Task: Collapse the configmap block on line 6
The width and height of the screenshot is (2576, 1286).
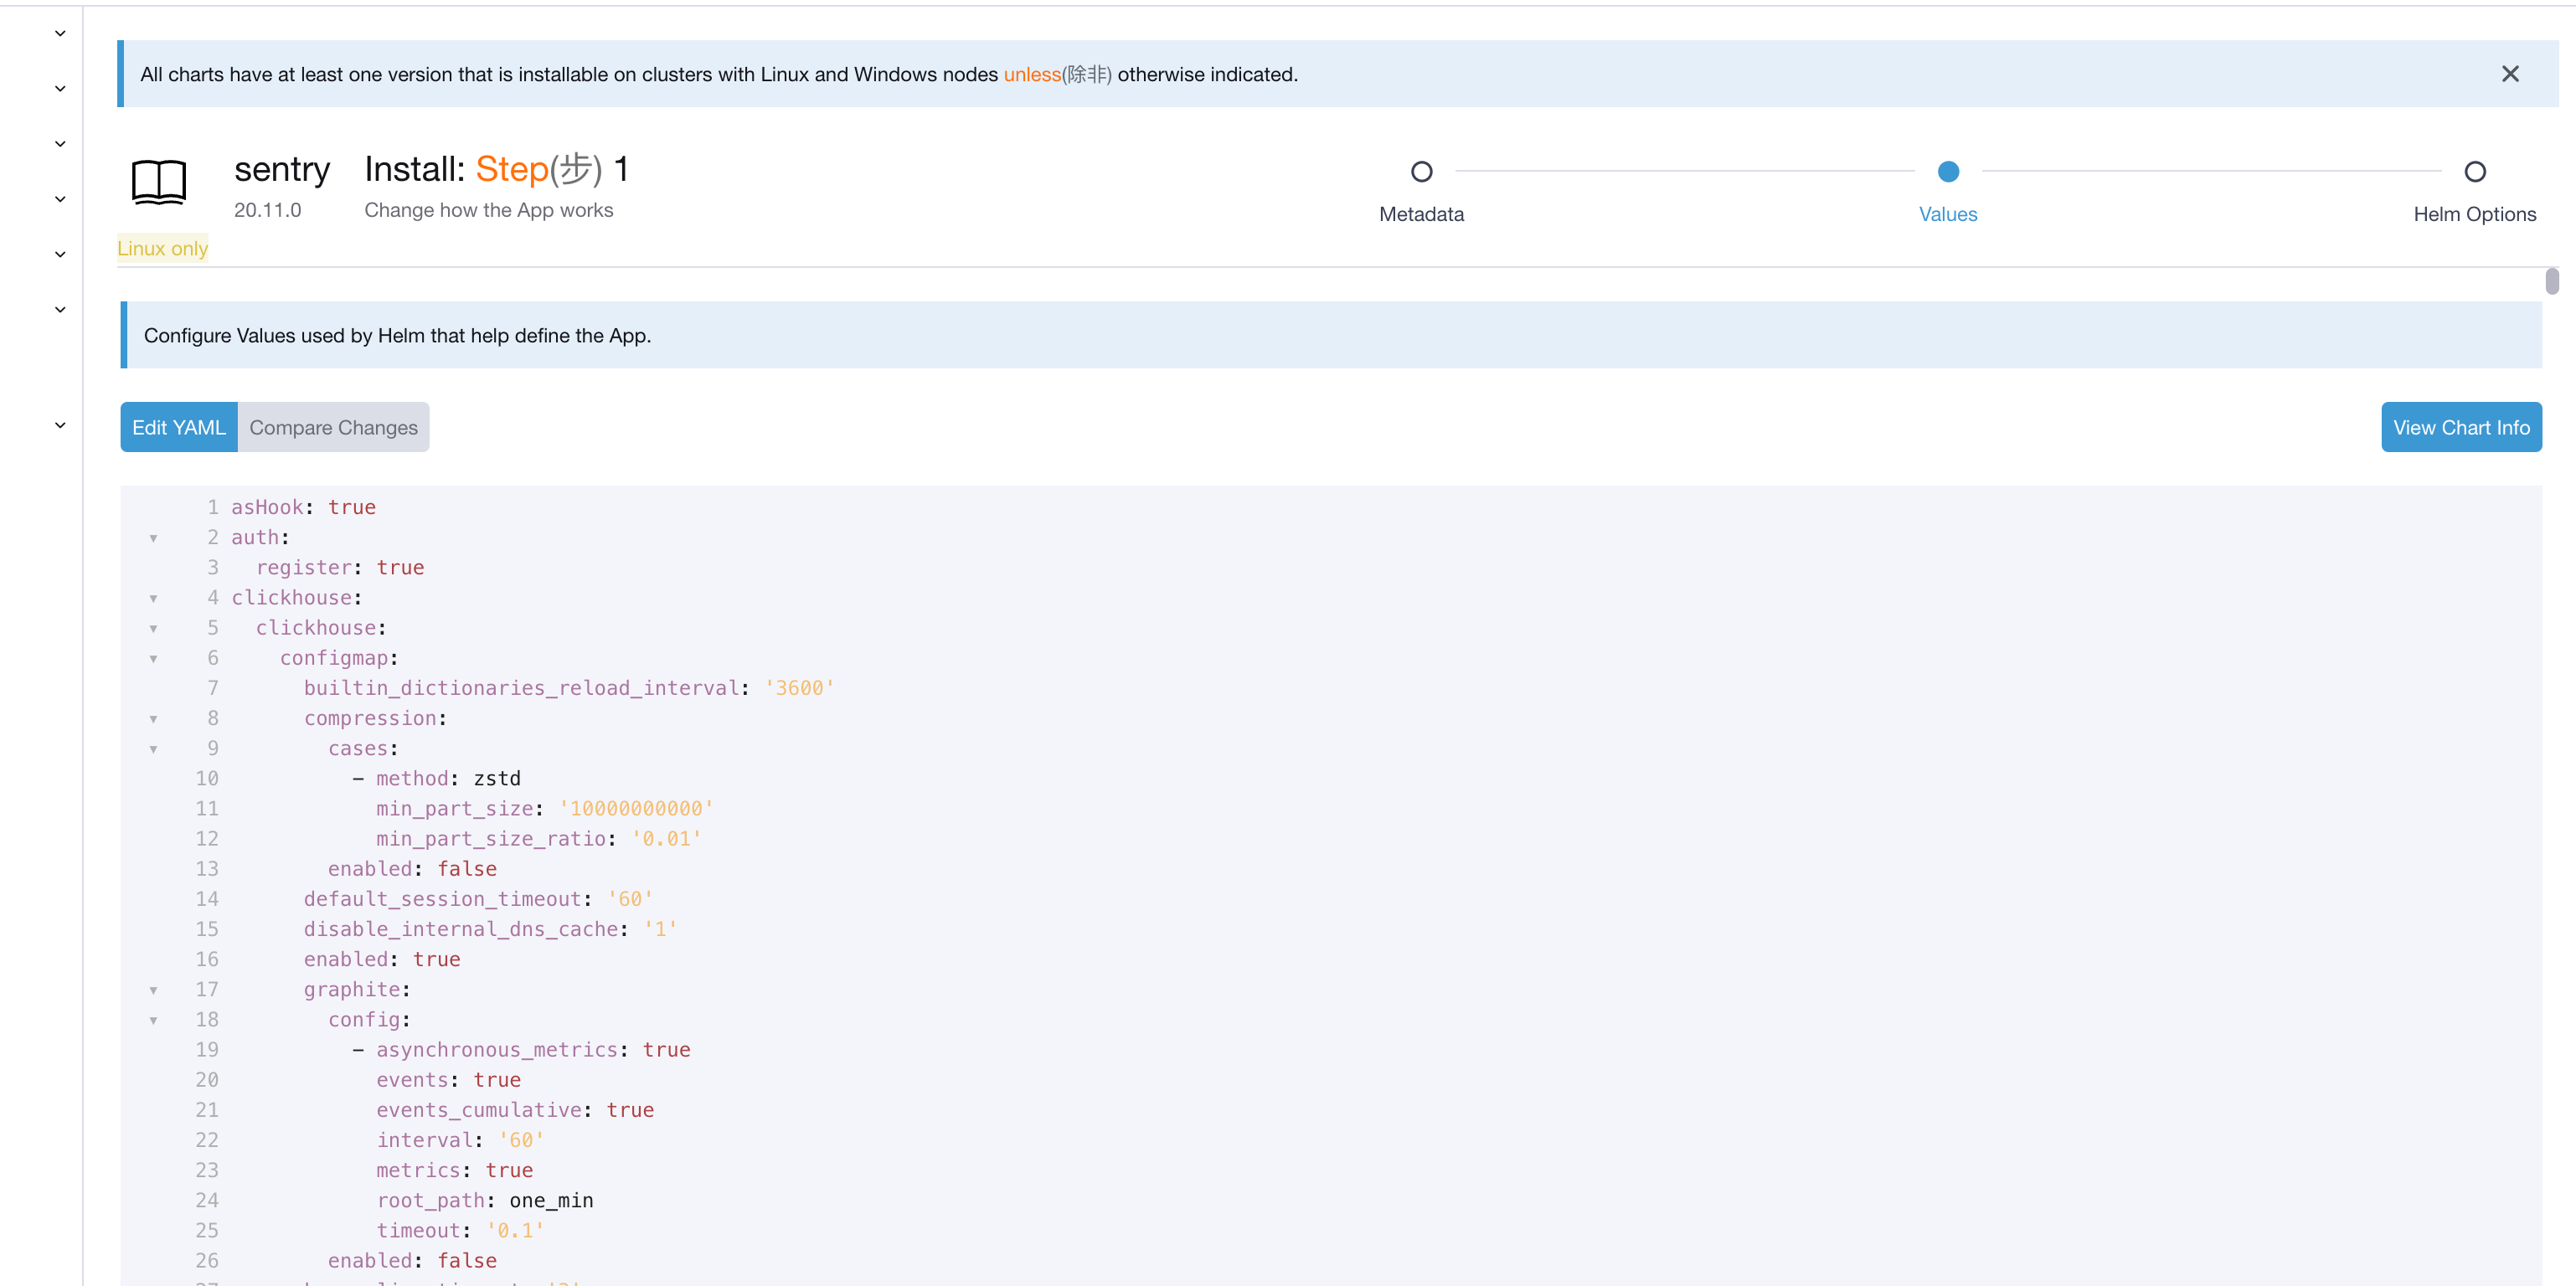Action: (x=153, y=658)
